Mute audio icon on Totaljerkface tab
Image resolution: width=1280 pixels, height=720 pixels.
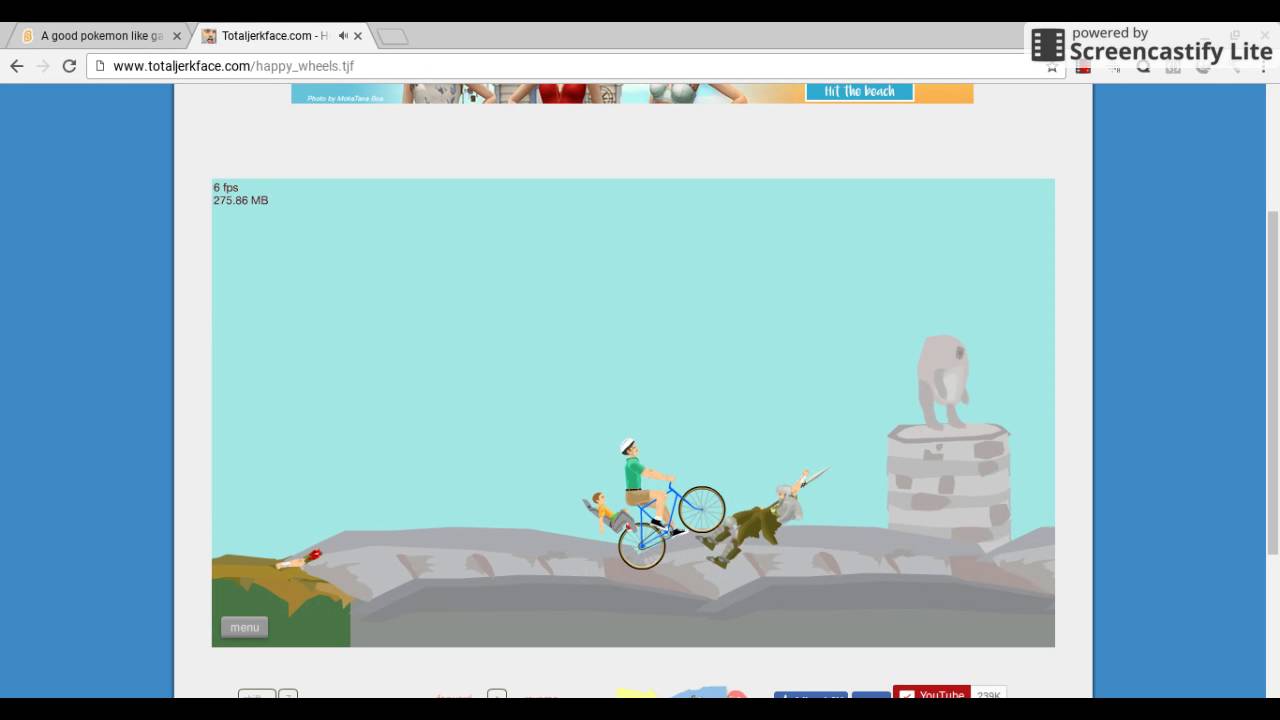point(343,36)
